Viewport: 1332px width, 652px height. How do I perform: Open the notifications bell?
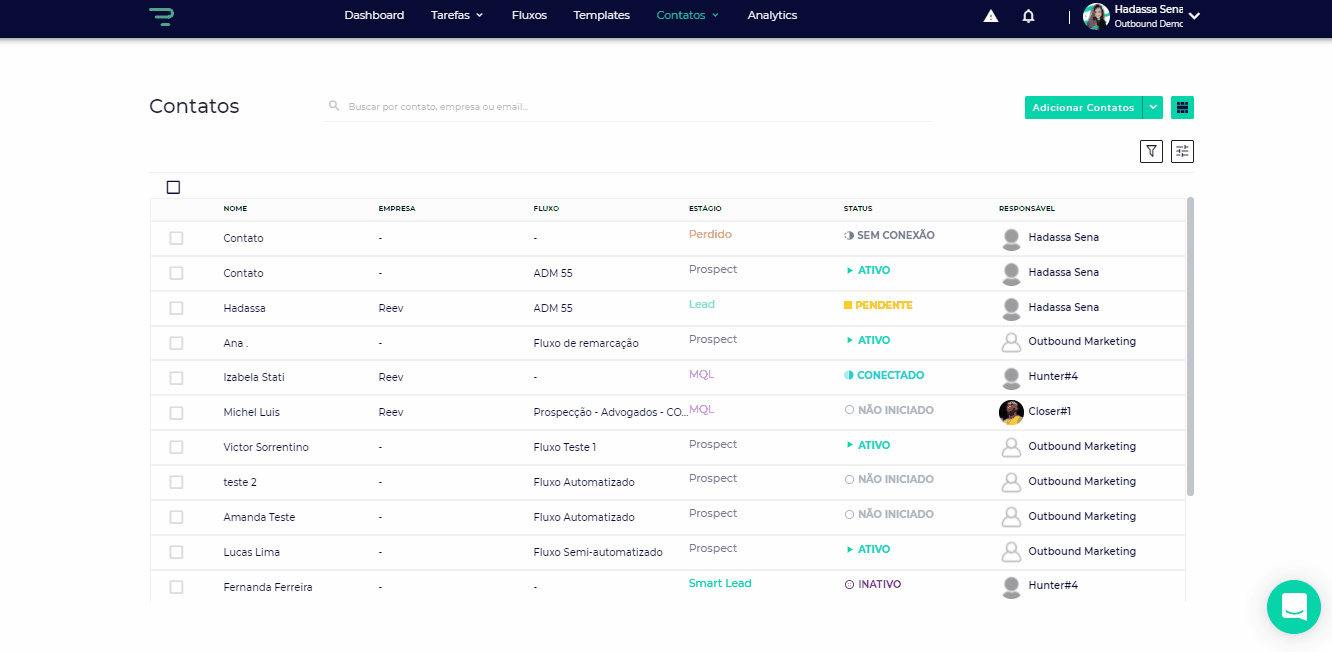click(1028, 16)
